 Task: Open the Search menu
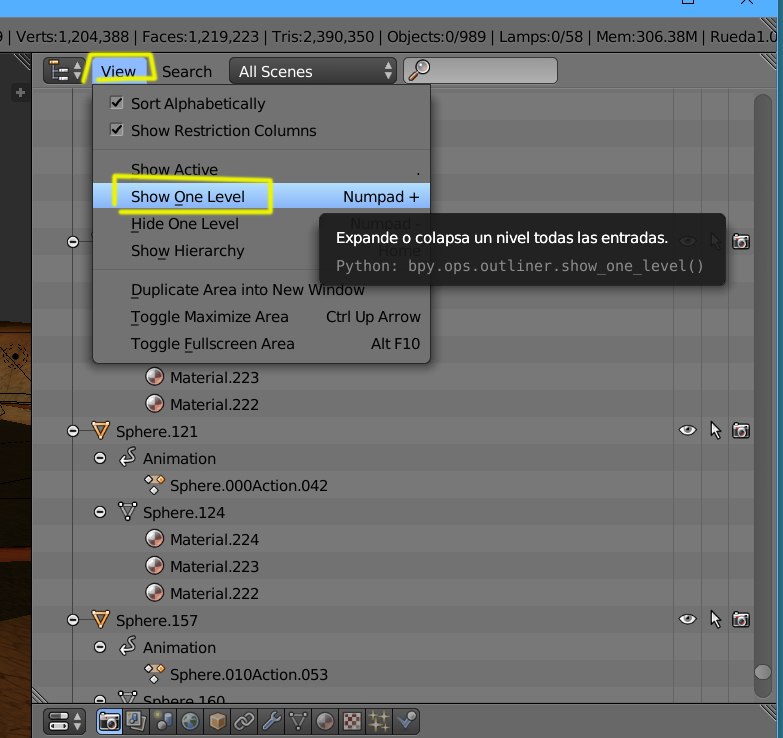[x=187, y=71]
